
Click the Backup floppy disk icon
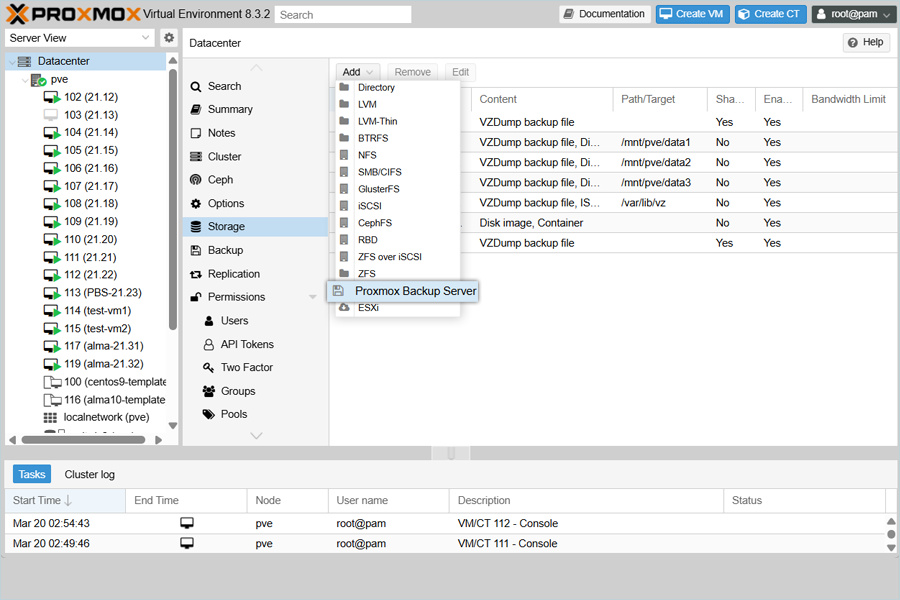196,250
